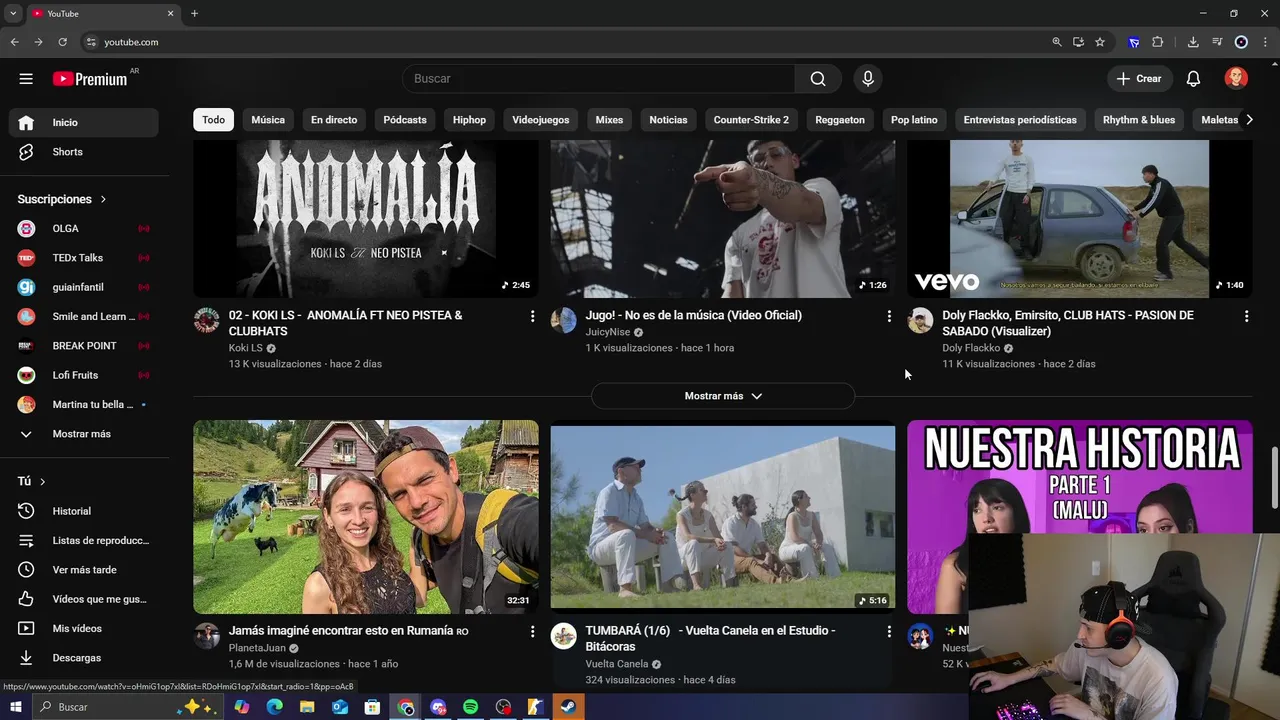Open the hamburger guide menu
This screenshot has width=1280, height=720.
point(26,79)
